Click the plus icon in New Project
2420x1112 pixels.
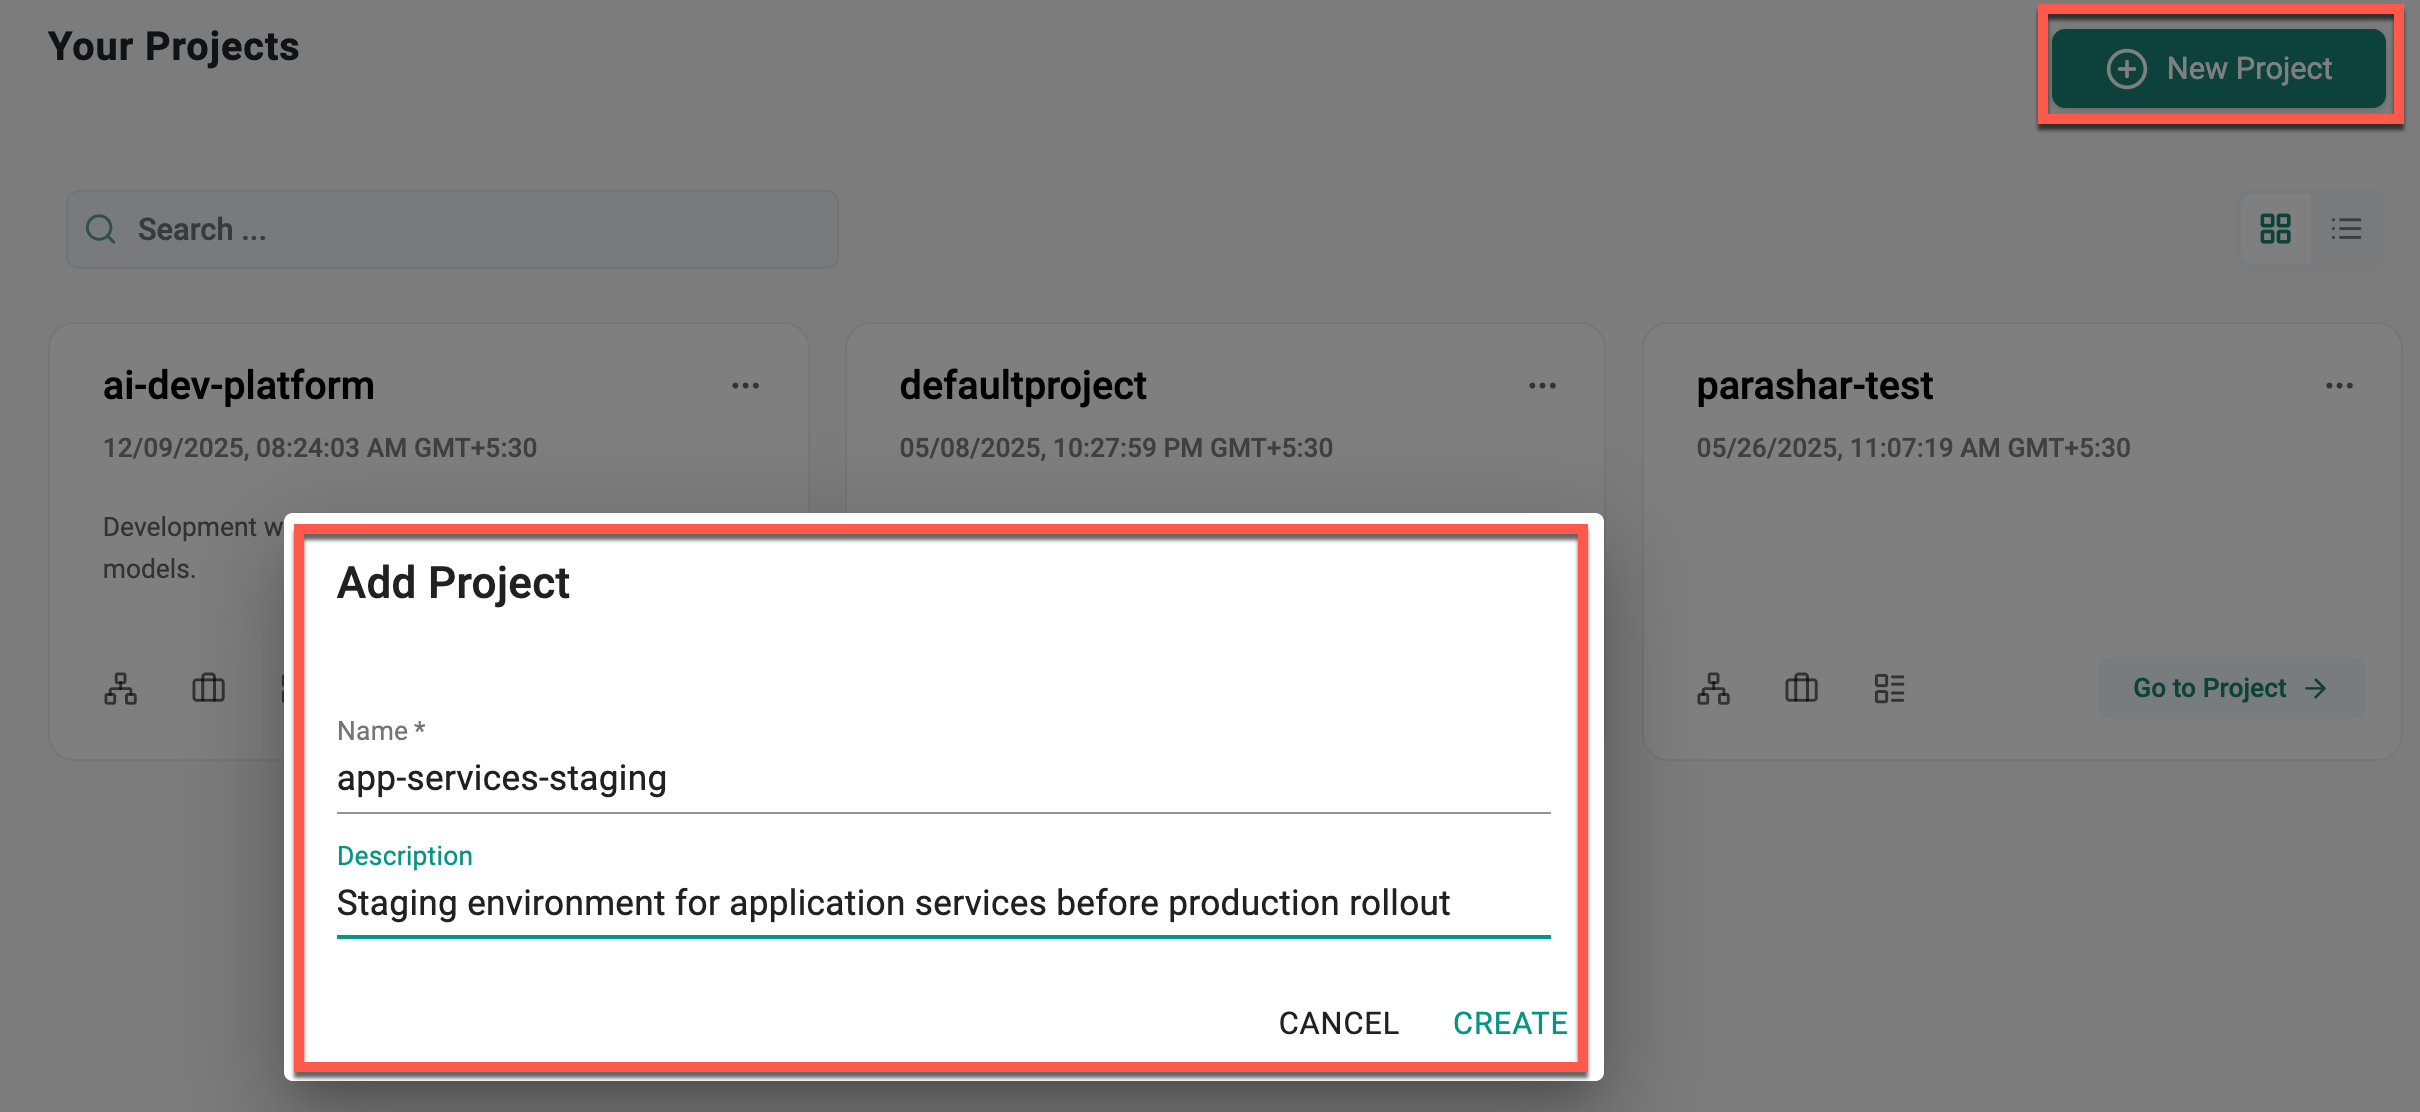tap(2126, 69)
